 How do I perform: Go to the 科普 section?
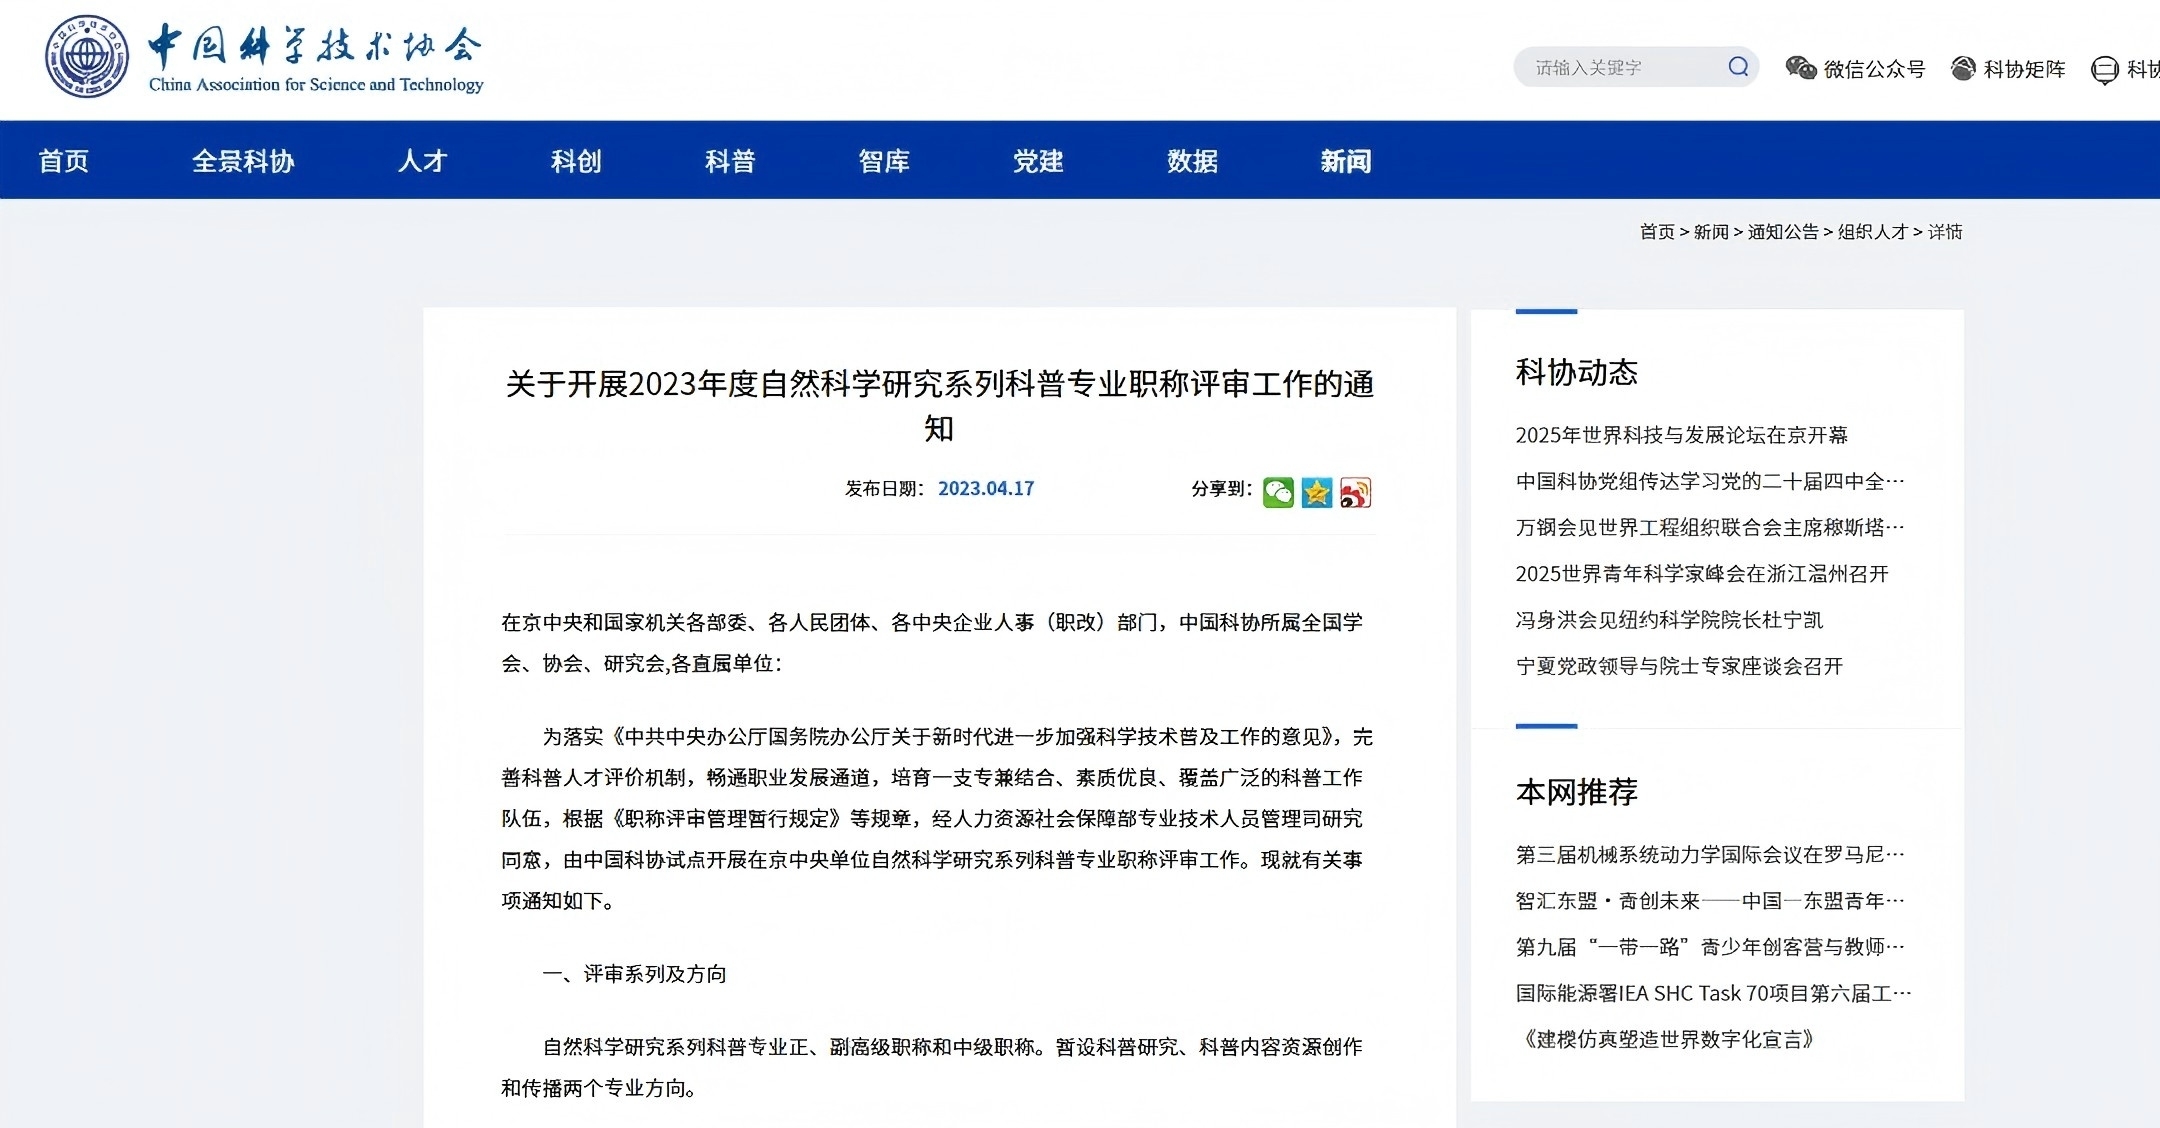click(x=730, y=161)
